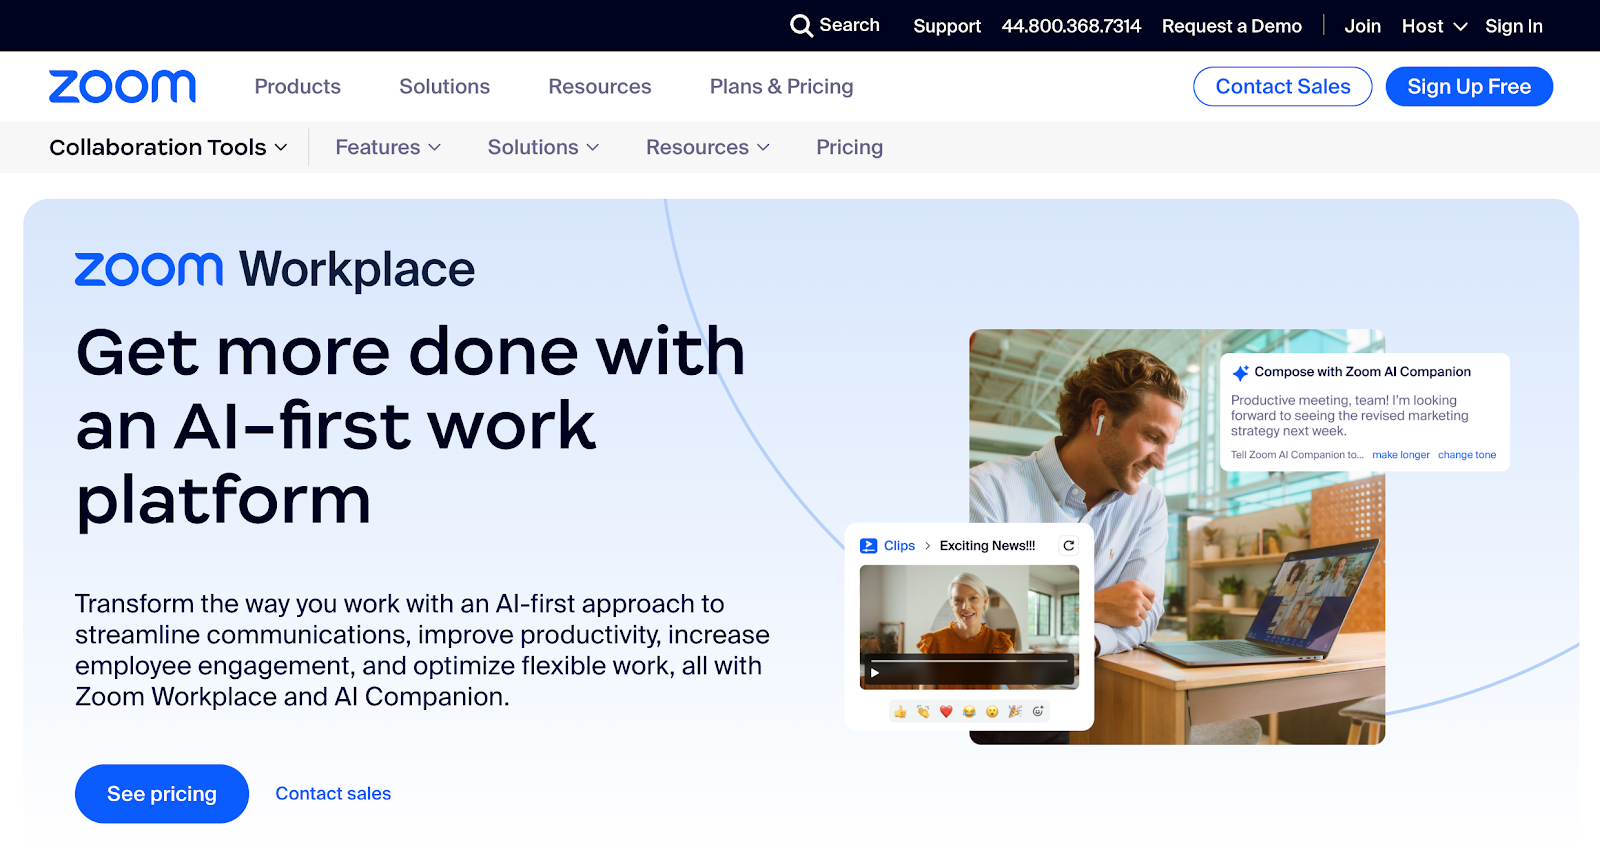Viewport: 1600px width, 852px height.
Task: Click the See pricing button
Action: pos(162,794)
